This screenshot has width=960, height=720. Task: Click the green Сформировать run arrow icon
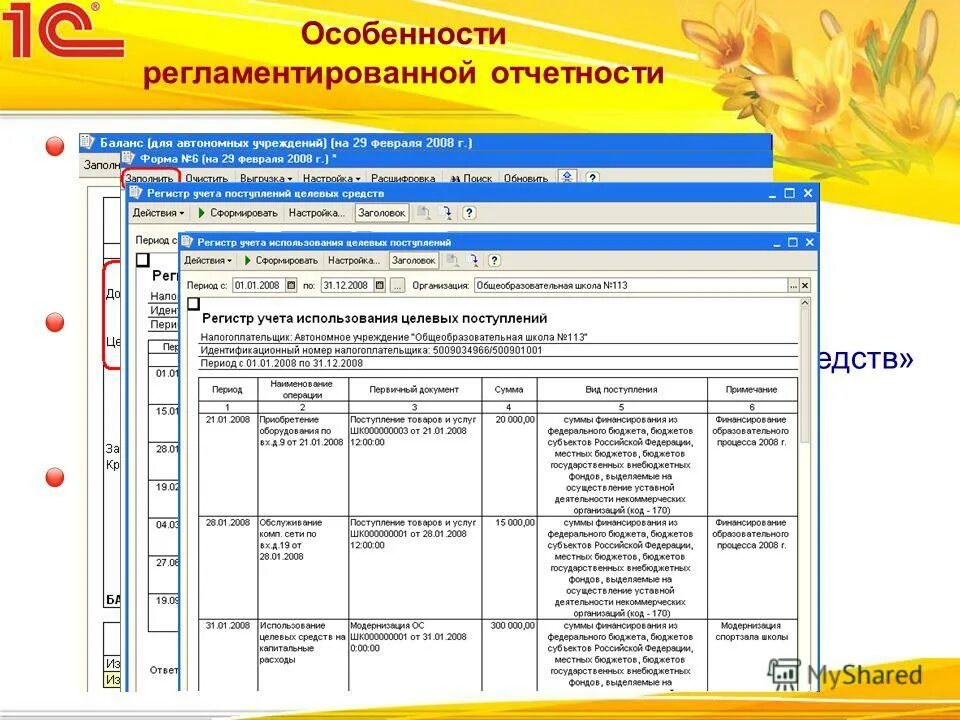pos(248,260)
